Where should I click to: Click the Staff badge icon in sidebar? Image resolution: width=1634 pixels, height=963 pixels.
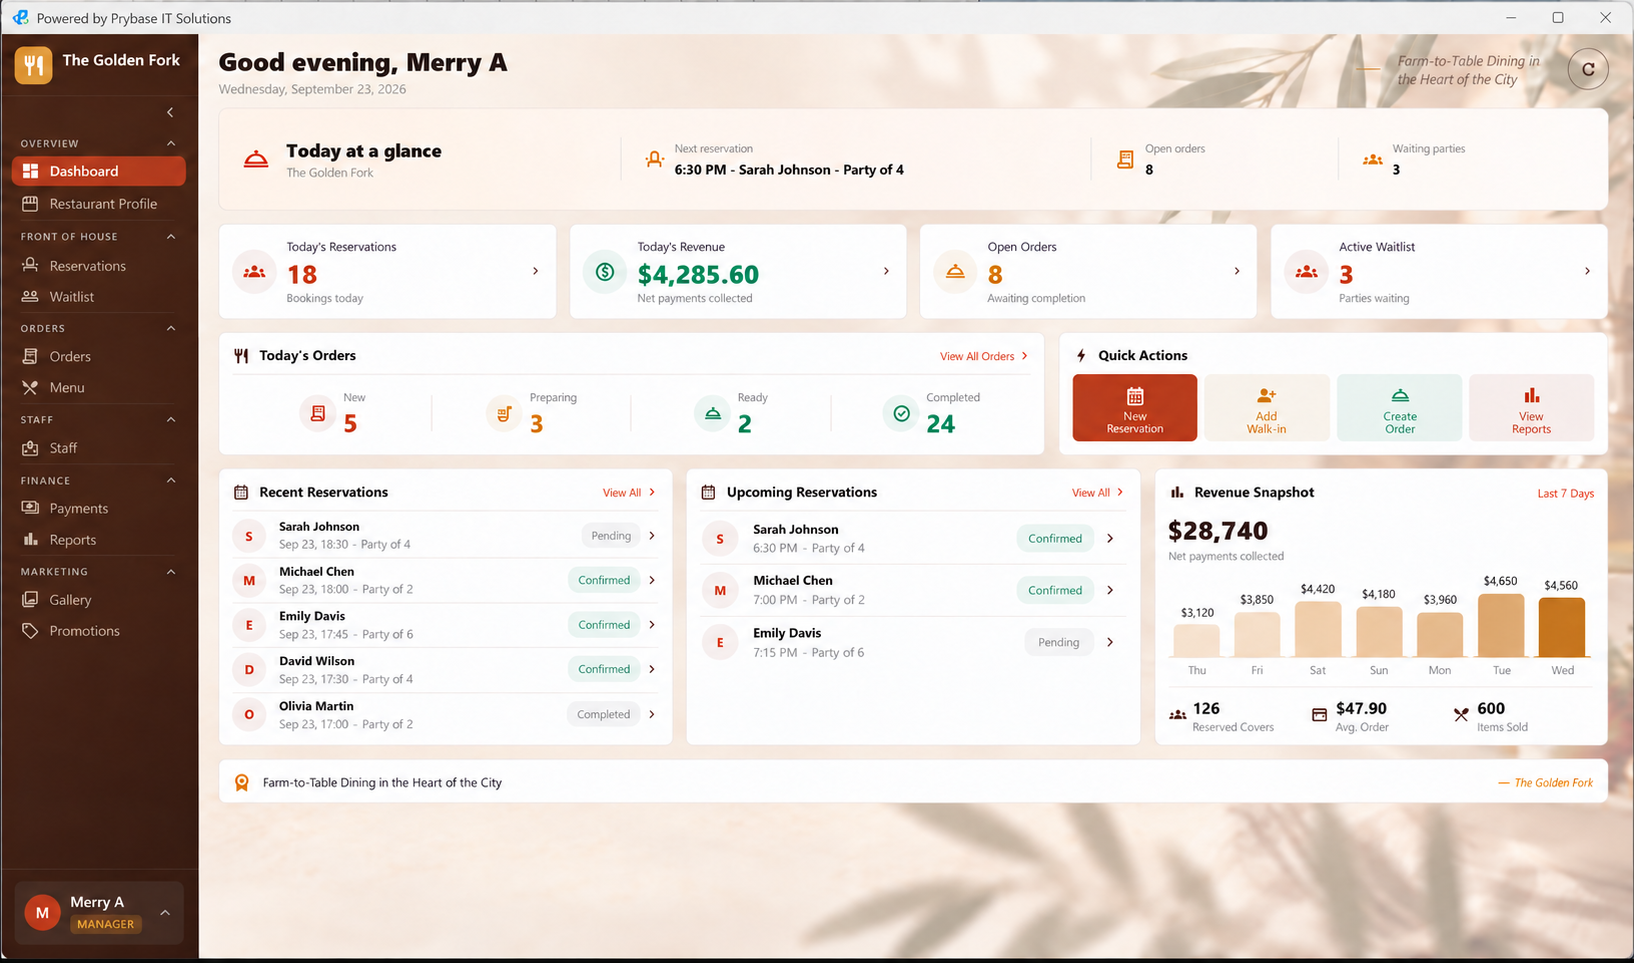coord(30,448)
